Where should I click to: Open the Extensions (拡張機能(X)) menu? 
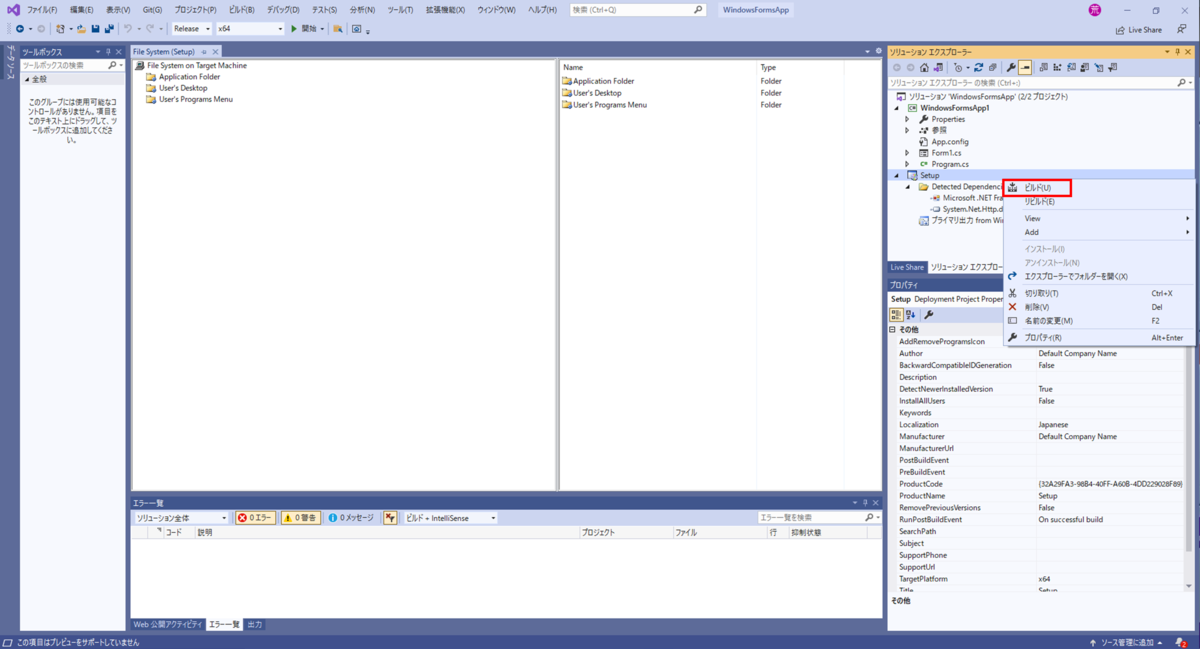click(443, 9)
